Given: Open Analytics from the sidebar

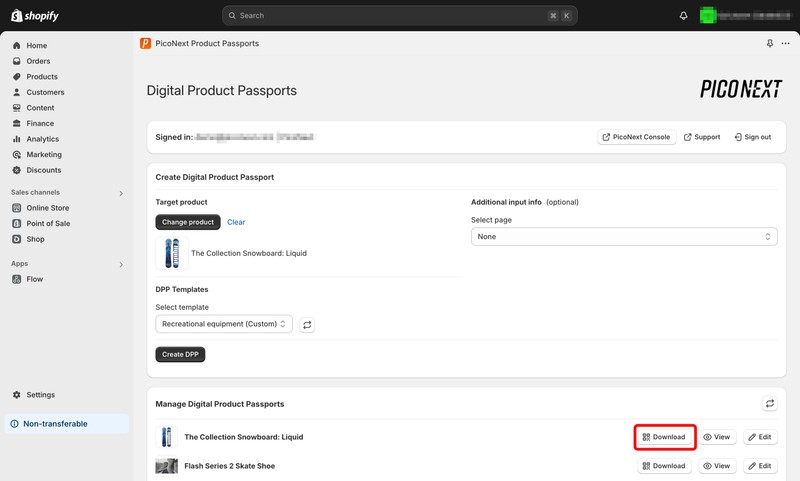Looking at the screenshot, I should click(x=42, y=139).
